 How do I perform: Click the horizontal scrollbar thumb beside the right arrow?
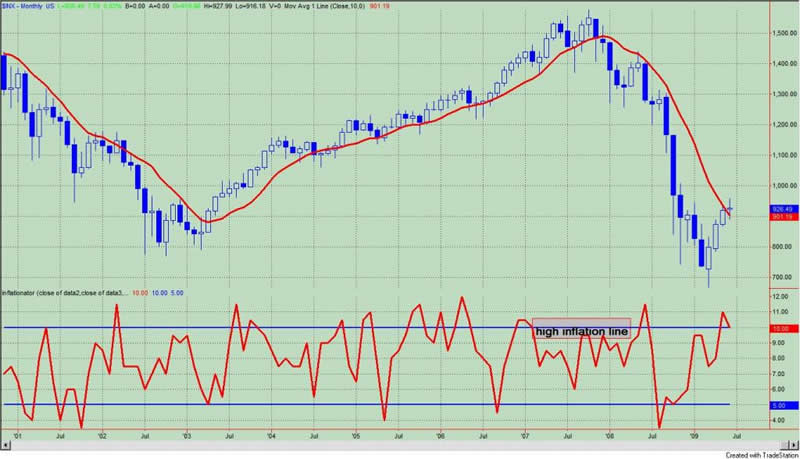[785, 446]
